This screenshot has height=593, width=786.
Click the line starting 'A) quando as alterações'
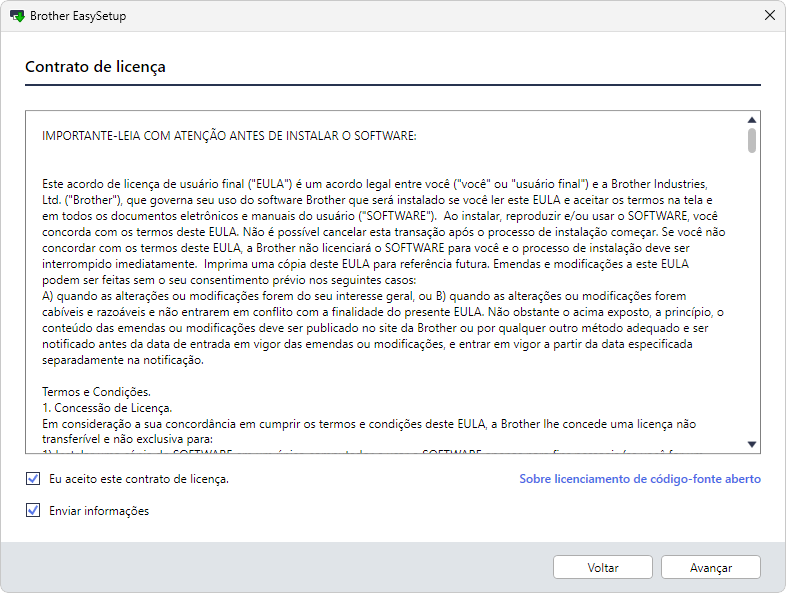pos(364,296)
